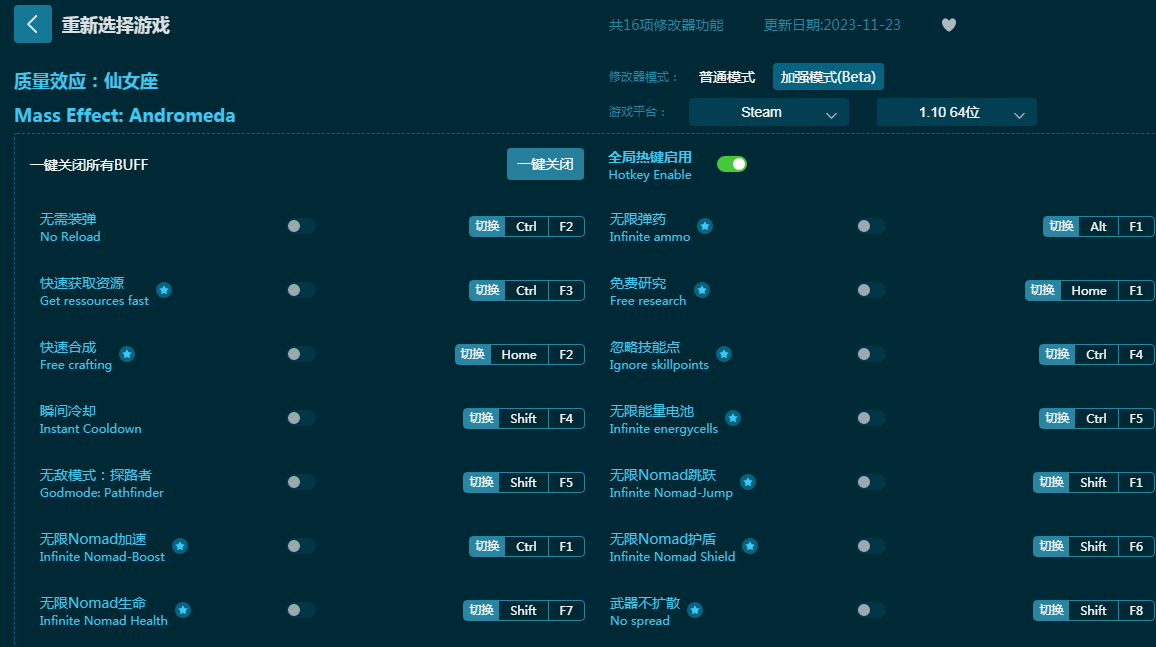
Task: Click Ctrl modifier key for No Reload
Action: click(526, 226)
